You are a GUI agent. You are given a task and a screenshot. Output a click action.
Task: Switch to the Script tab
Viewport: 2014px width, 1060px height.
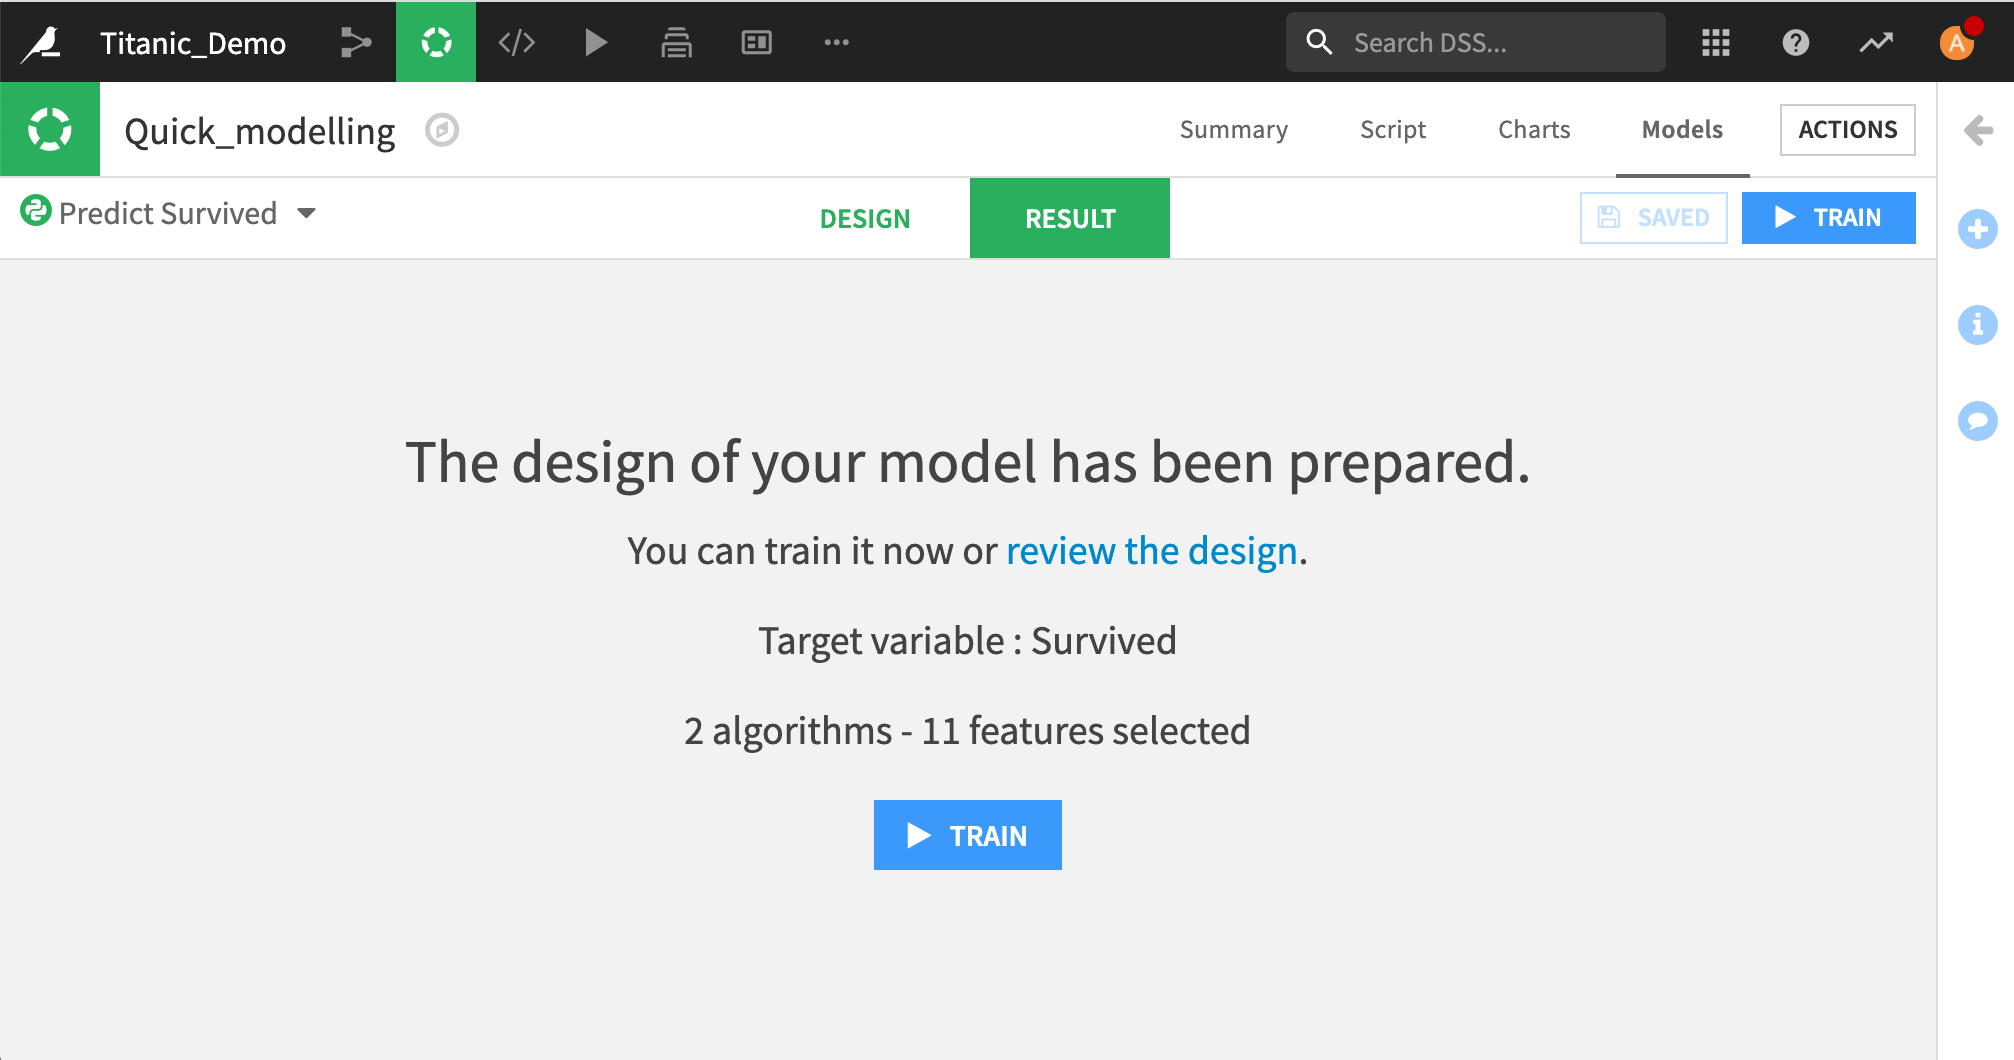(1393, 130)
